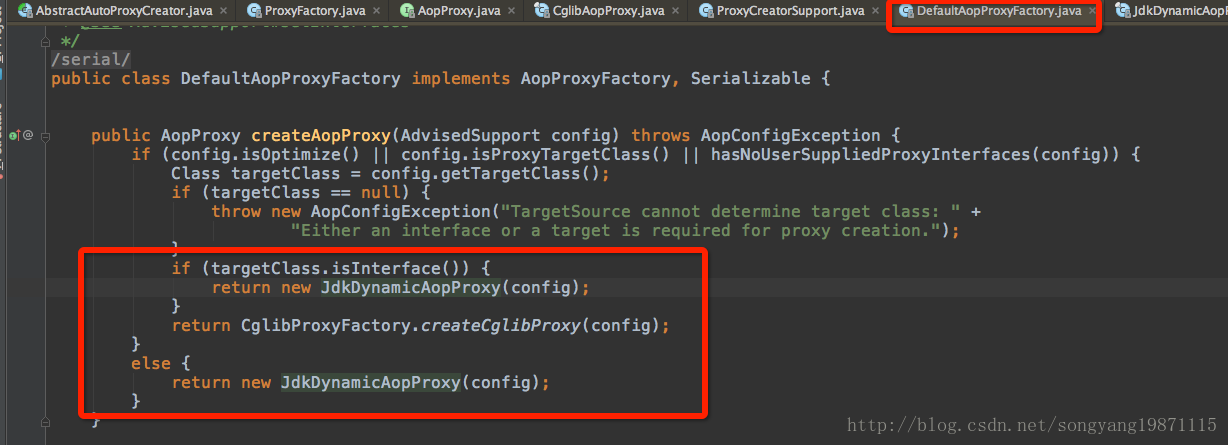The width and height of the screenshot is (1228, 445).
Task: Click the targetClass.isInterface() call
Action: [340, 268]
